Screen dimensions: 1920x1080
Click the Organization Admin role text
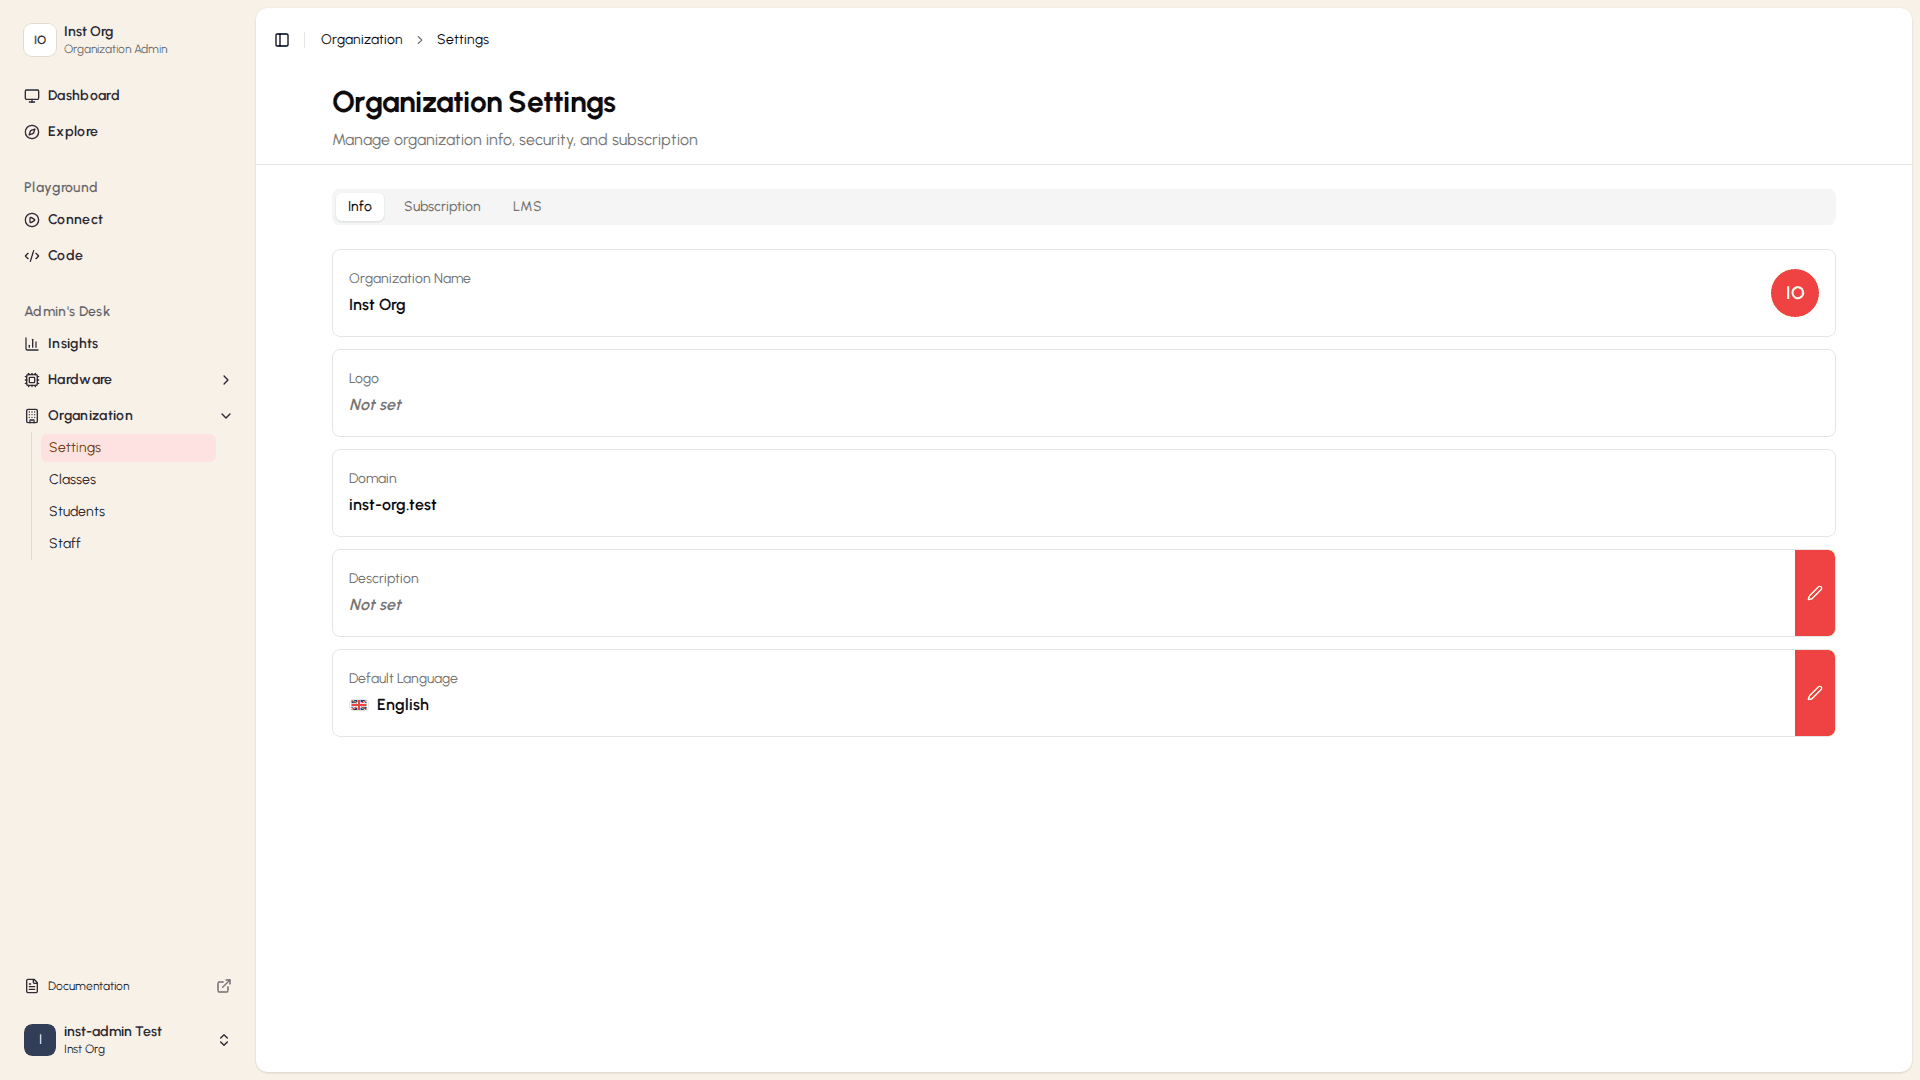pos(116,50)
